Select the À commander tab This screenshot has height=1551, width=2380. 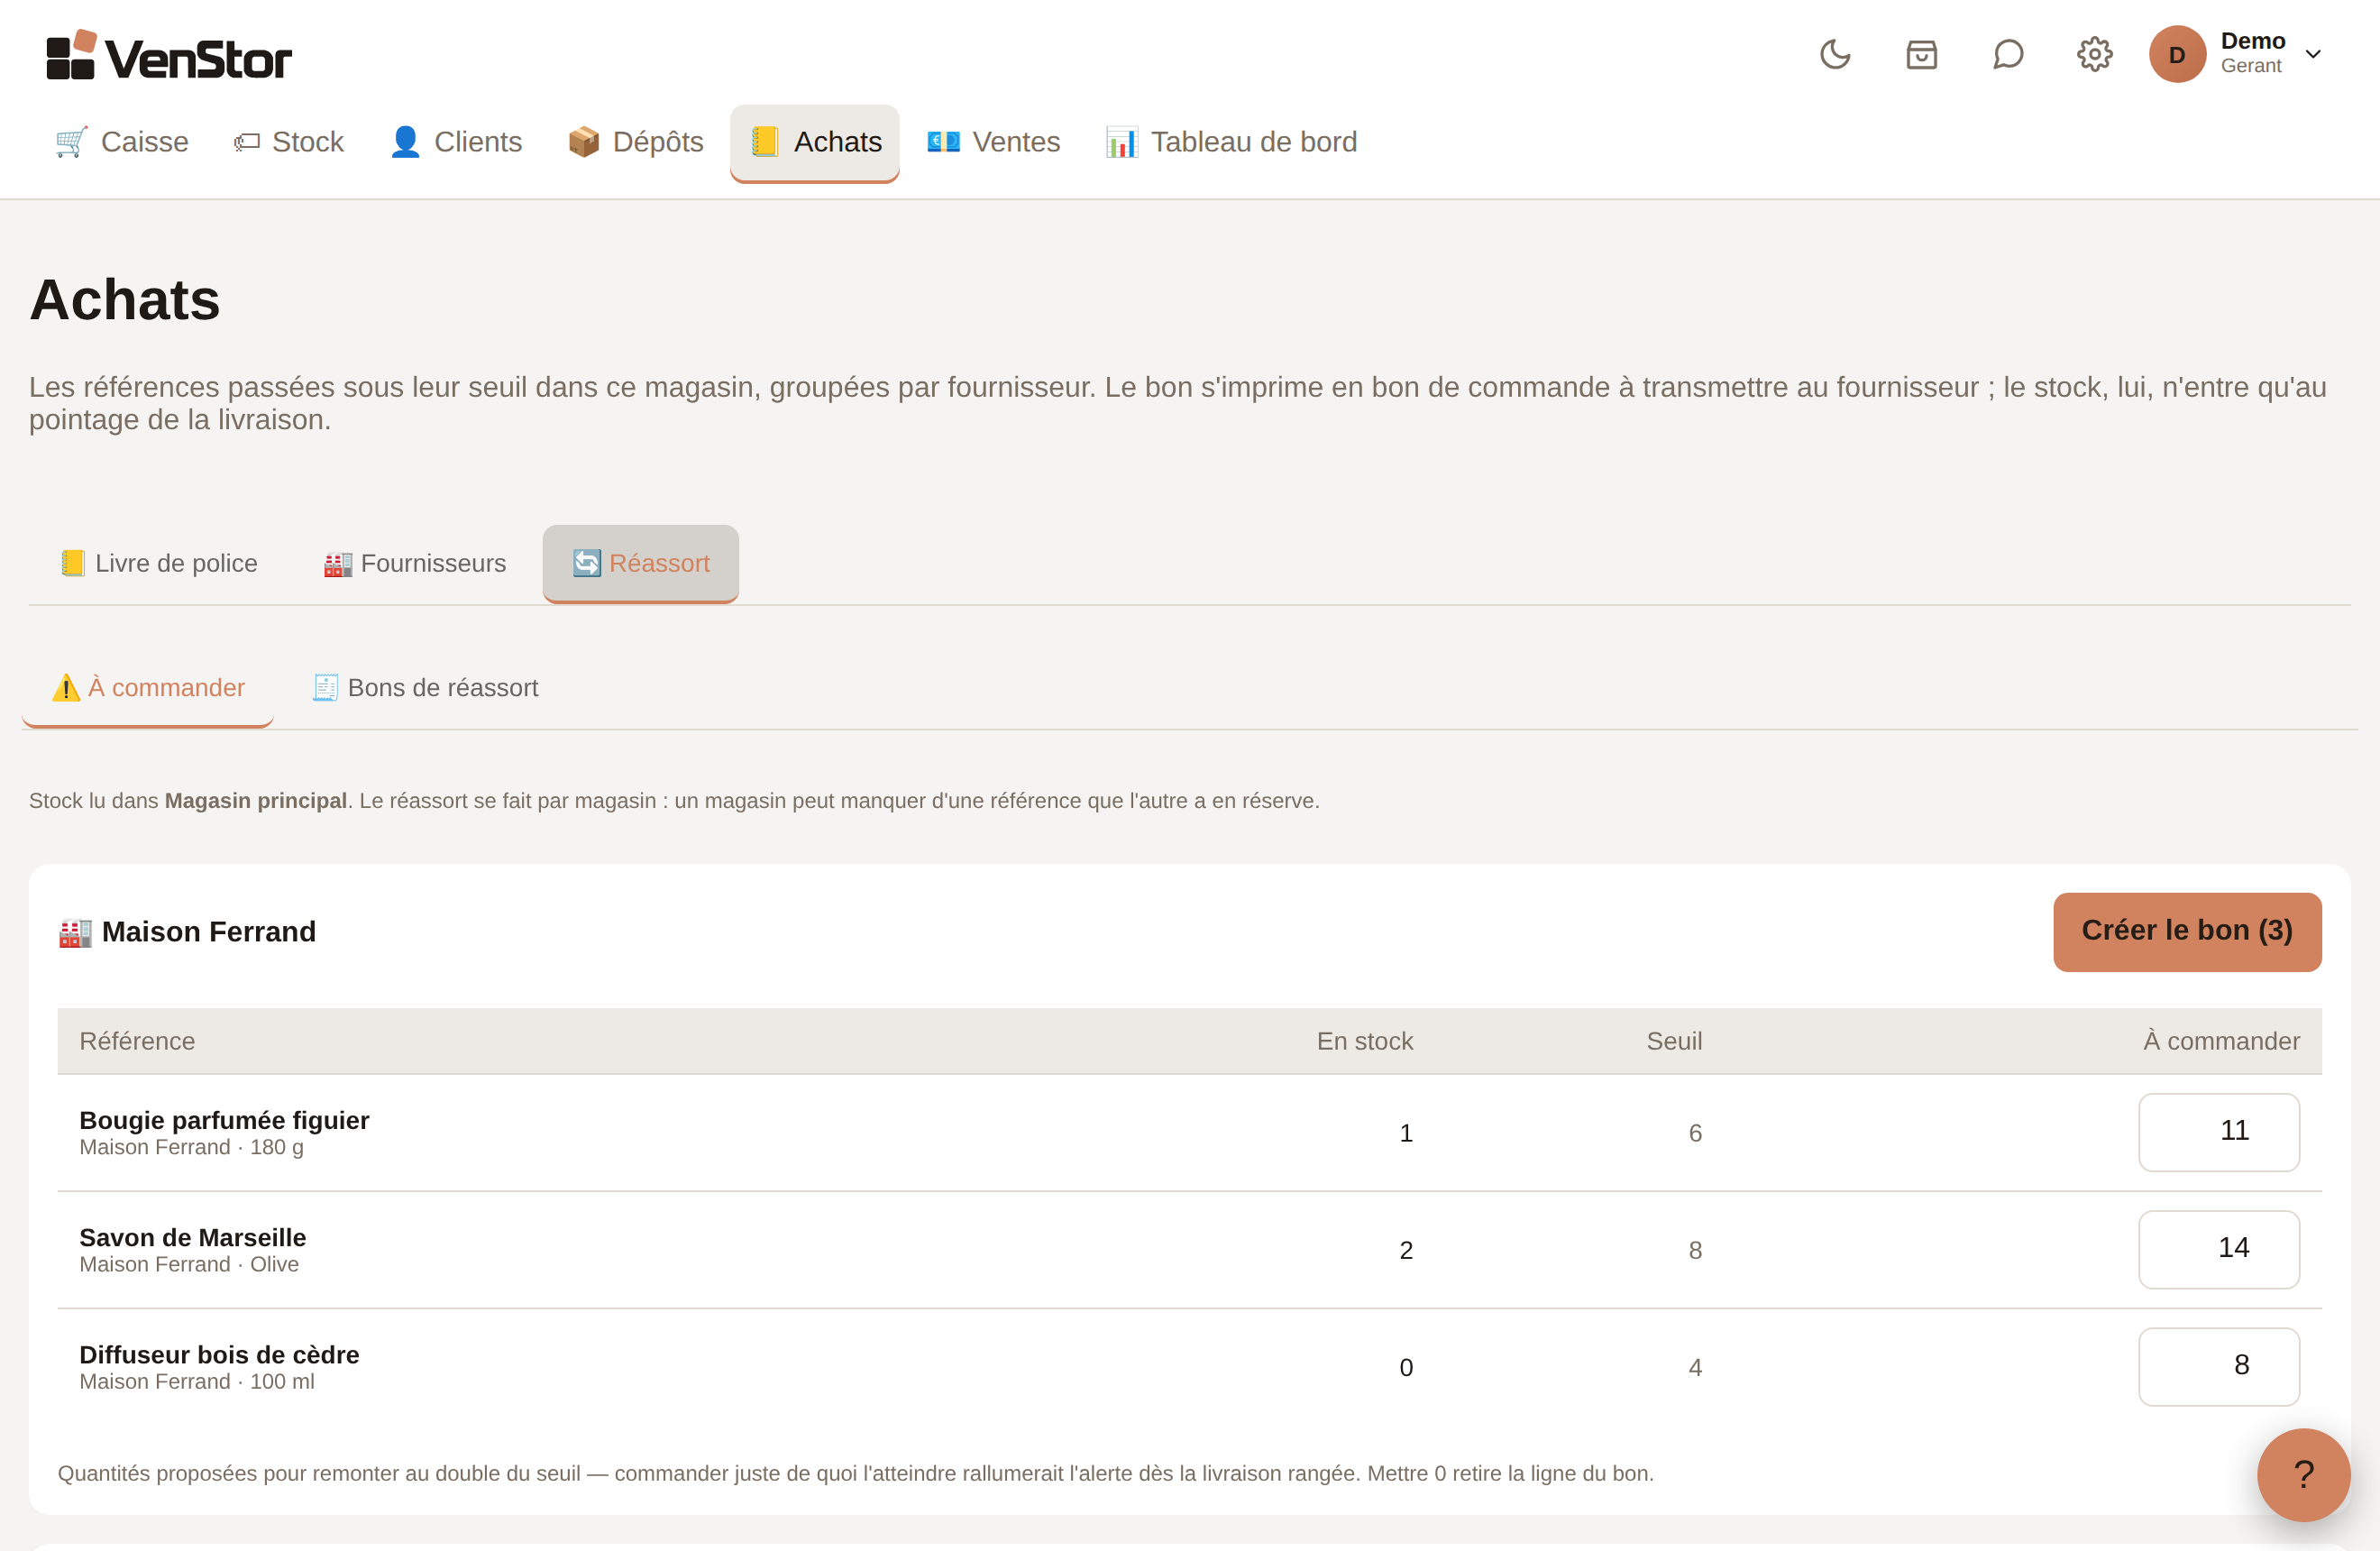click(x=148, y=688)
